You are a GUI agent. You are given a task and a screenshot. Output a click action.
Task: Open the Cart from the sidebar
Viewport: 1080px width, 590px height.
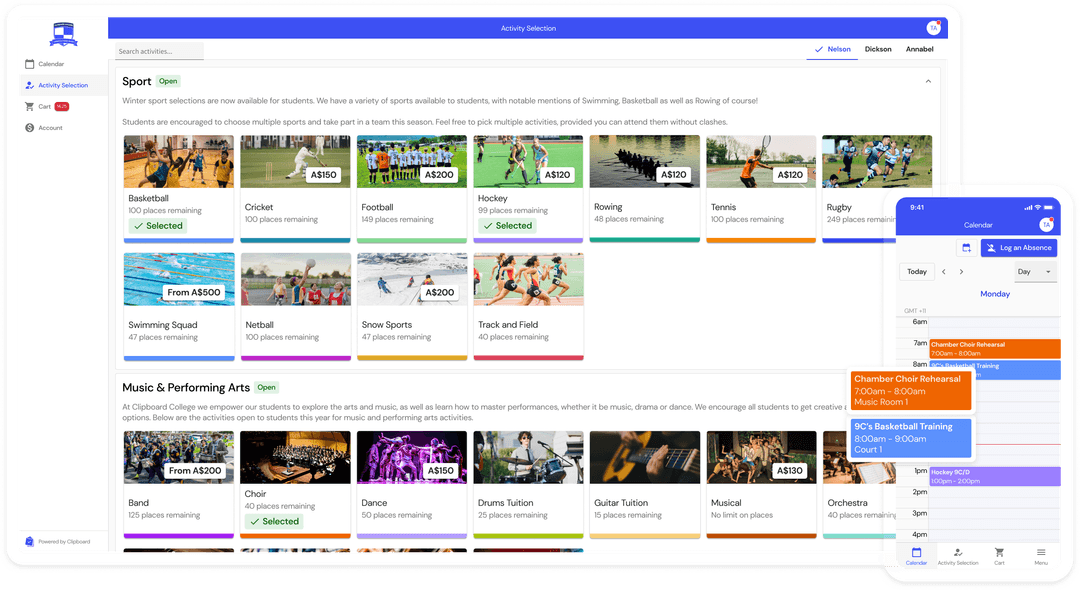pos(40,106)
